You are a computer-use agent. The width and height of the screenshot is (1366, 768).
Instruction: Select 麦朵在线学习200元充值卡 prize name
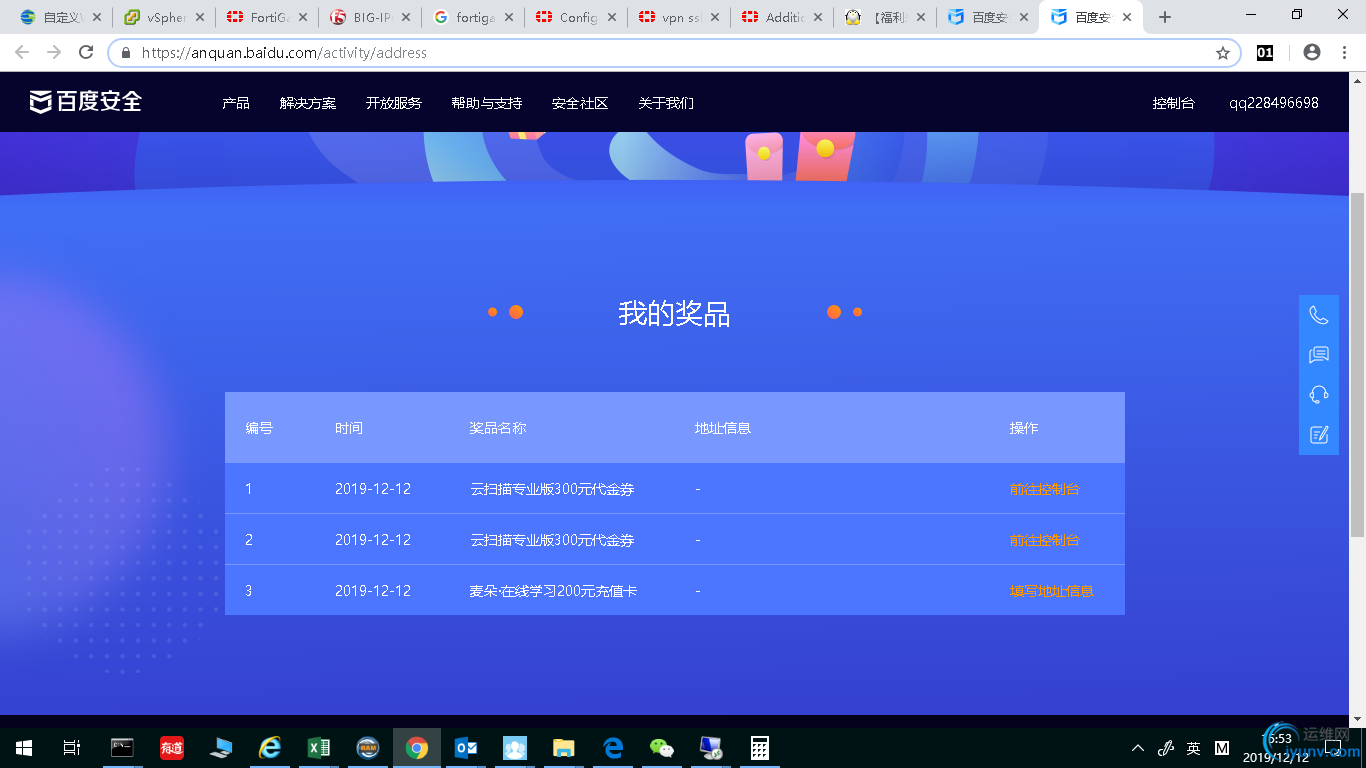point(554,591)
